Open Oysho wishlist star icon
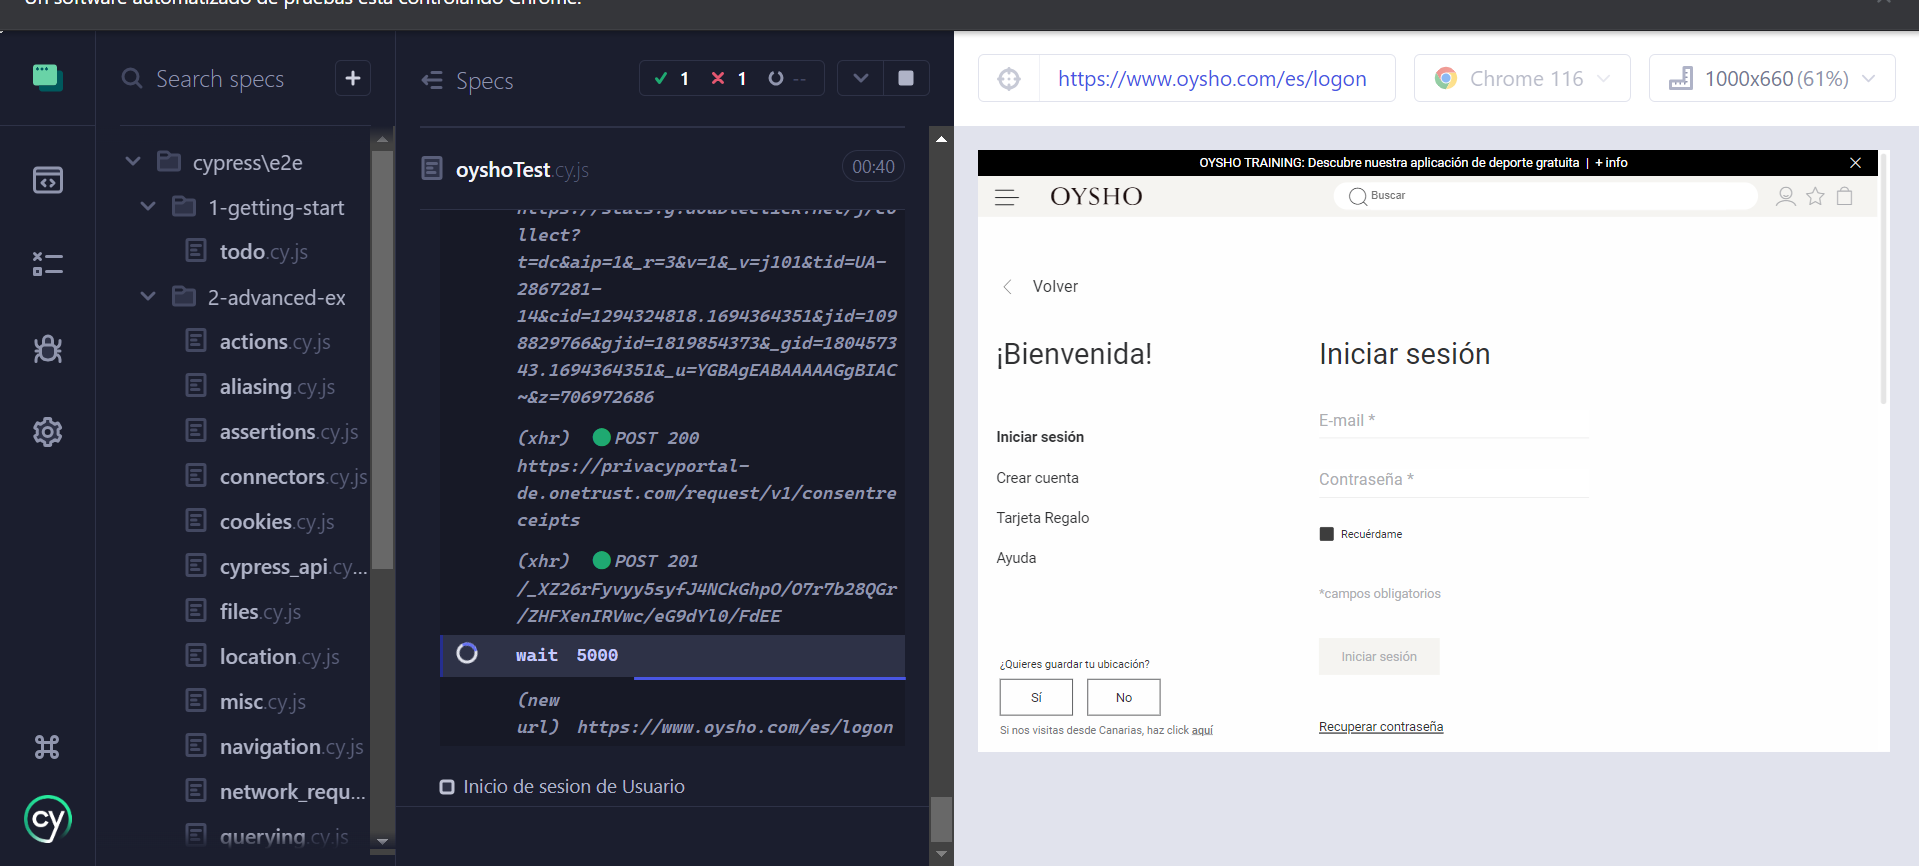Viewport: 1919px width, 866px height. (x=1815, y=196)
